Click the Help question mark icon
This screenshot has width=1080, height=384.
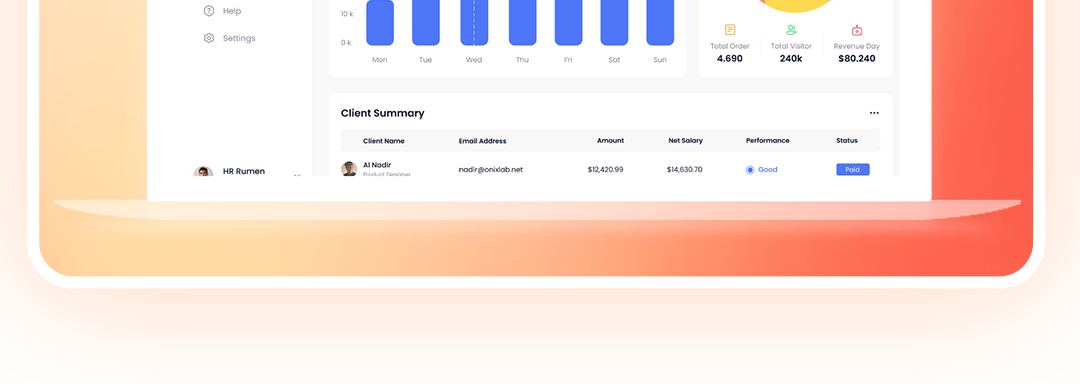[x=209, y=11]
